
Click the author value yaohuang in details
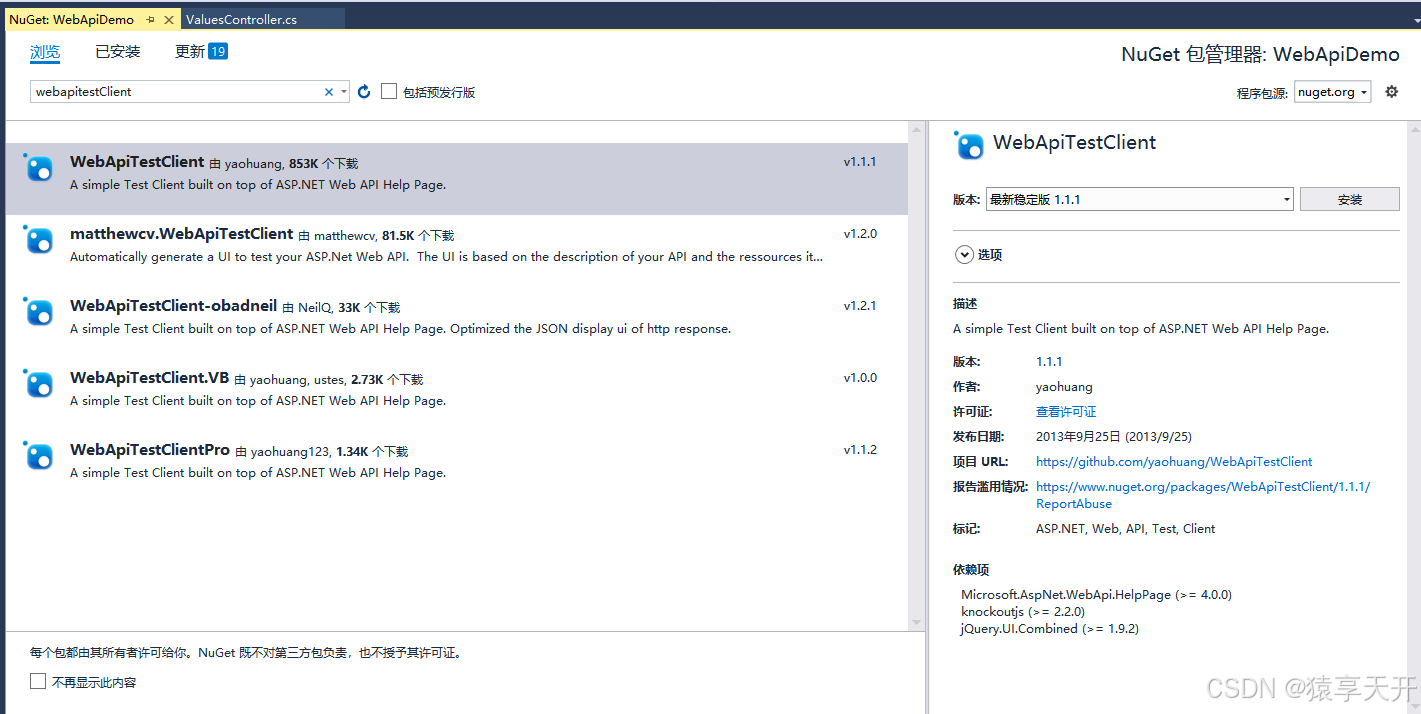[x=1064, y=387]
